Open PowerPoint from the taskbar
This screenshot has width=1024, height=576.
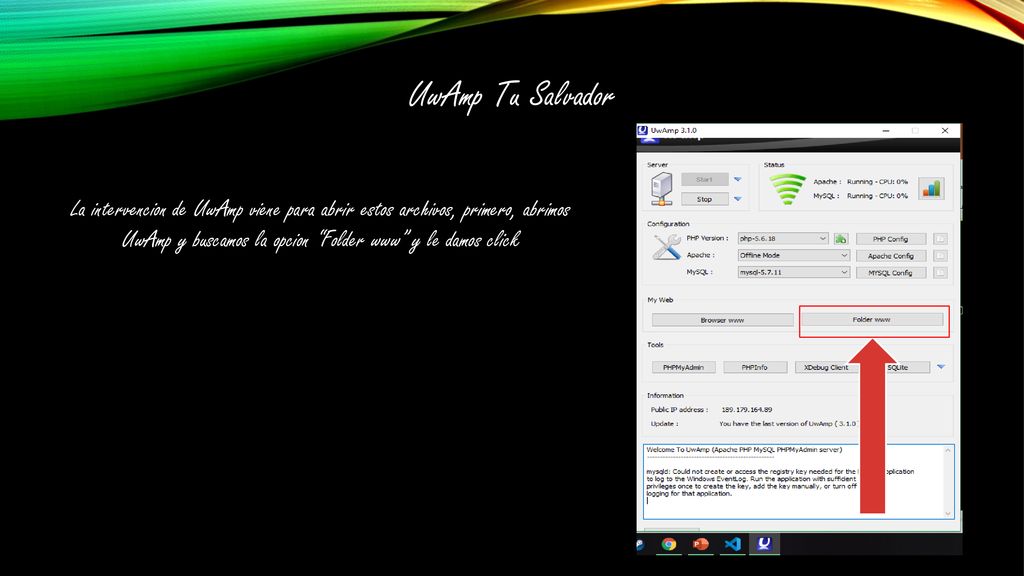[x=700, y=544]
